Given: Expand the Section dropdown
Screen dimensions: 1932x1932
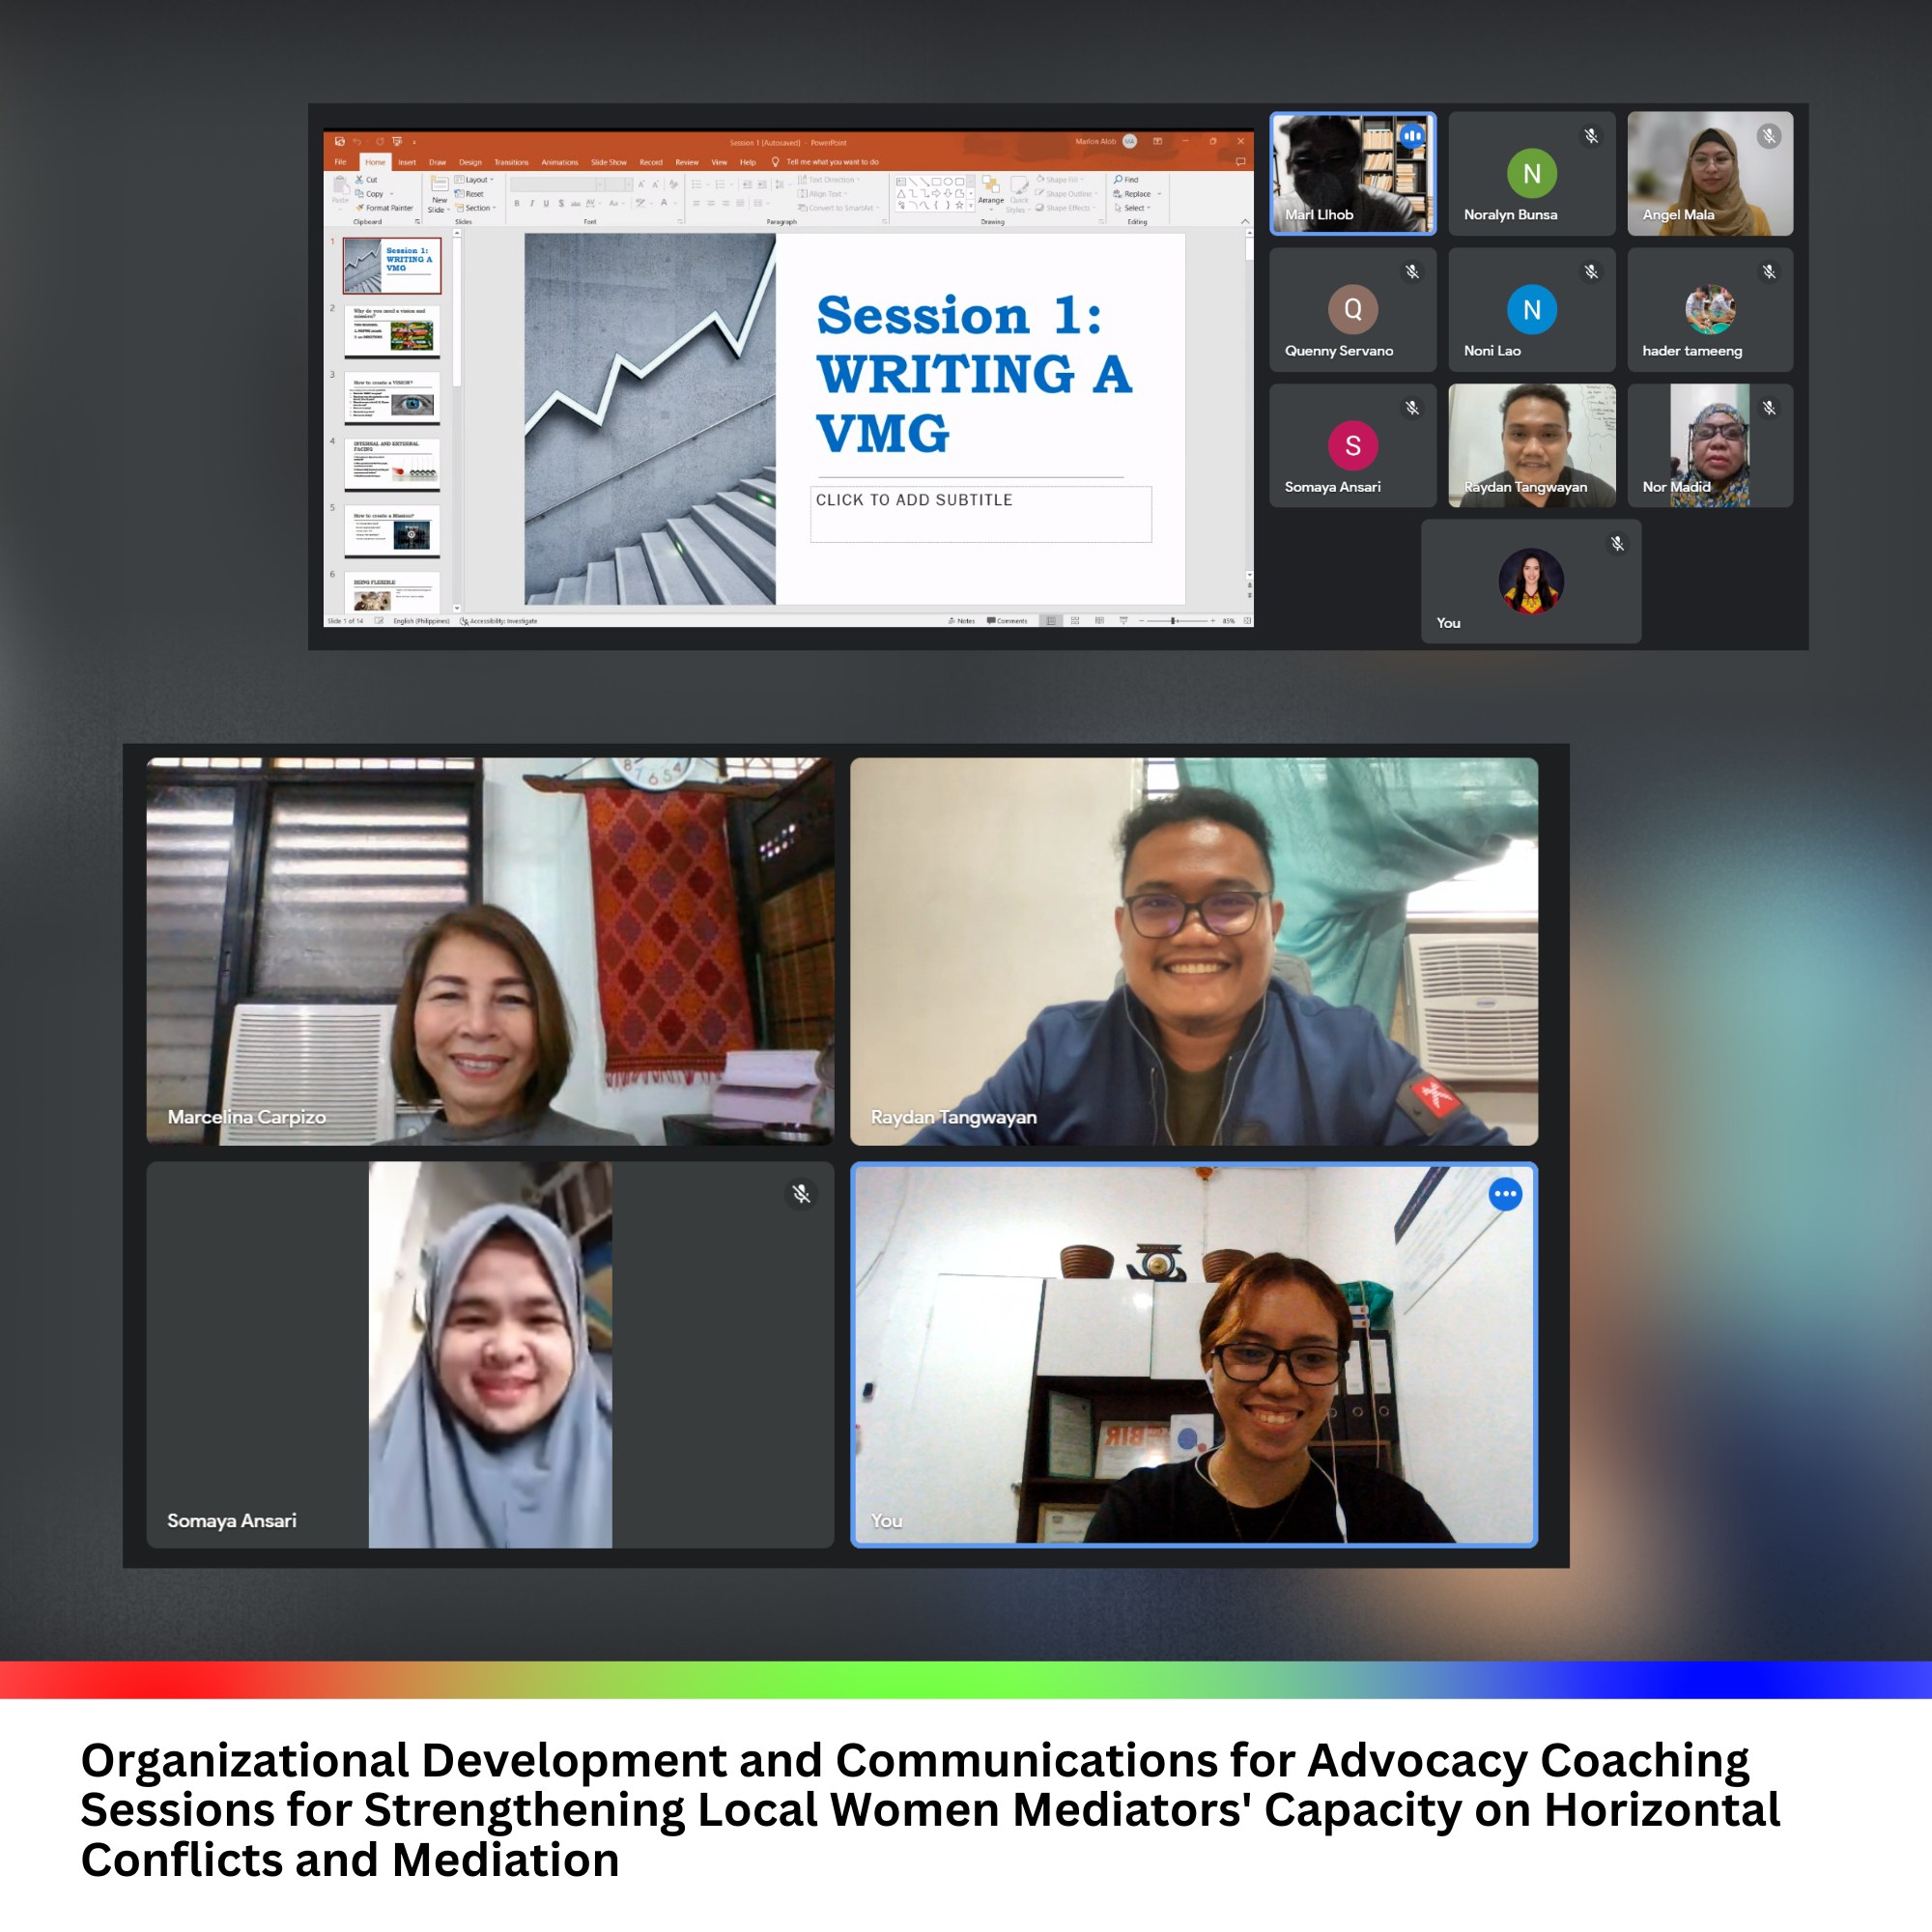Looking at the screenshot, I should tap(476, 208).
